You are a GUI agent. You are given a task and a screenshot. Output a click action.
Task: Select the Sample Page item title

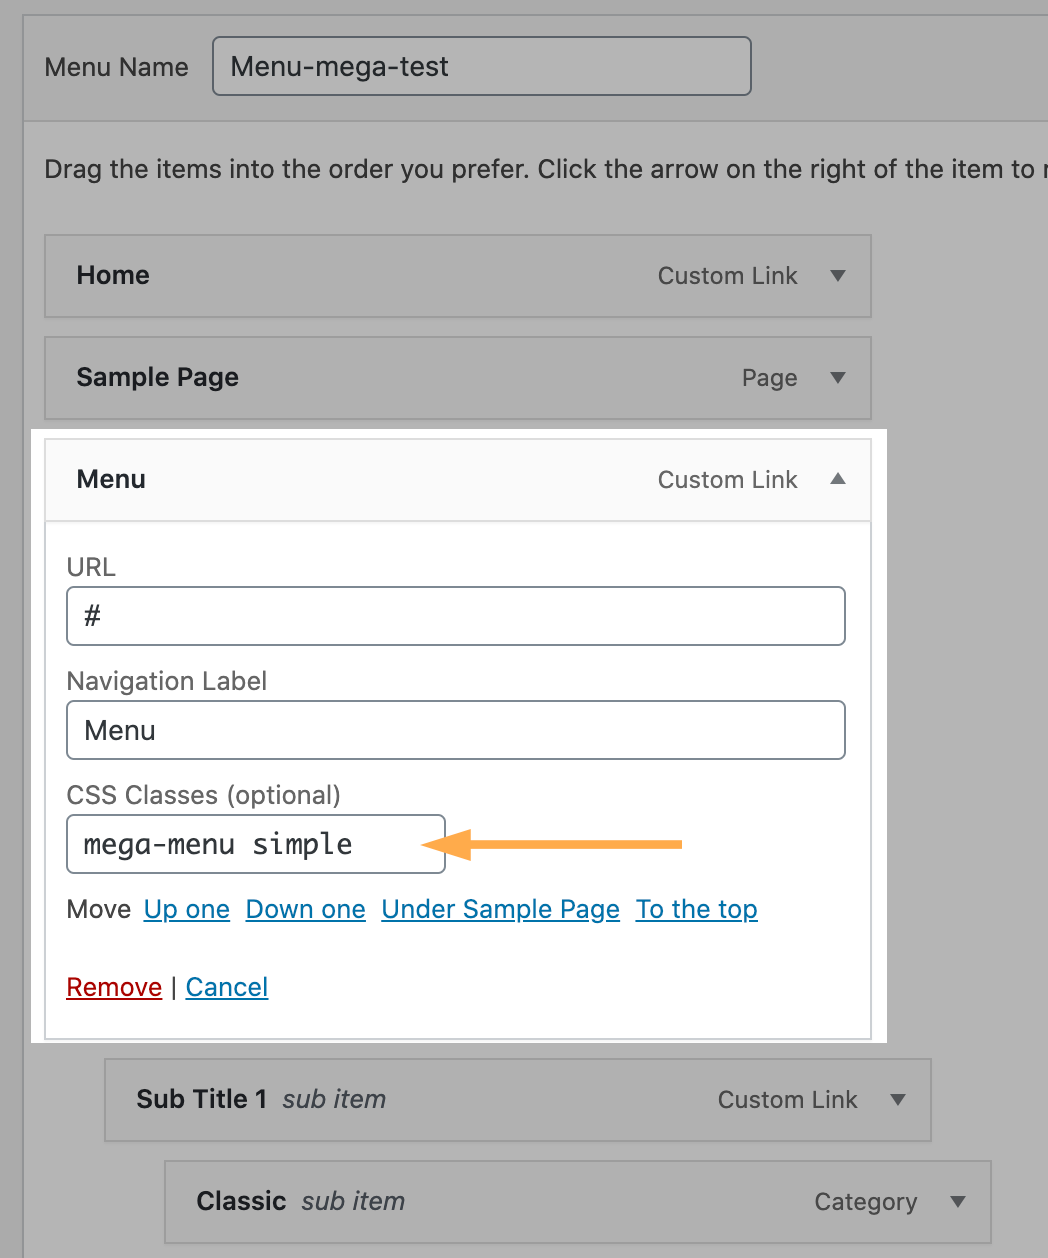[158, 378]
